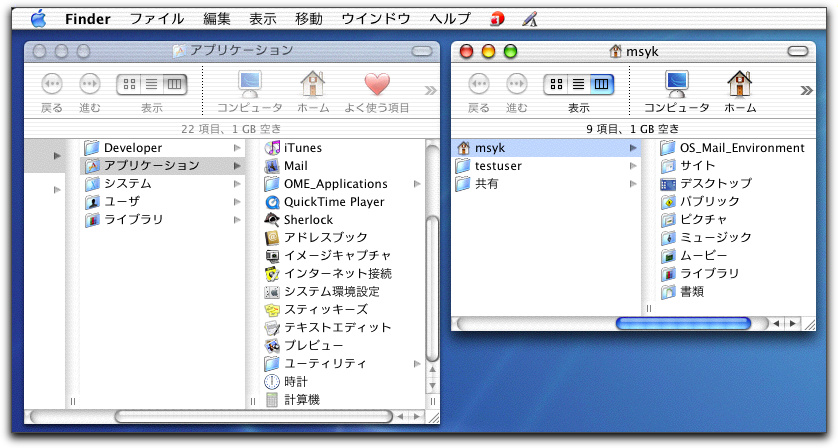Viewport: 838px width, 448px height.
Task: Click the Computer icon in Applications window toolbar
Action: coord(250,84)
